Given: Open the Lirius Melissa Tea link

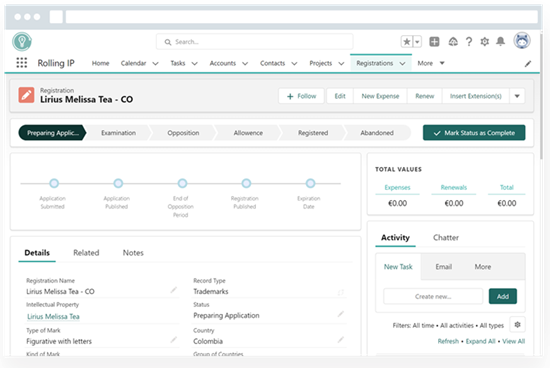Looking at the screenshot, I should tap(53, 316).
